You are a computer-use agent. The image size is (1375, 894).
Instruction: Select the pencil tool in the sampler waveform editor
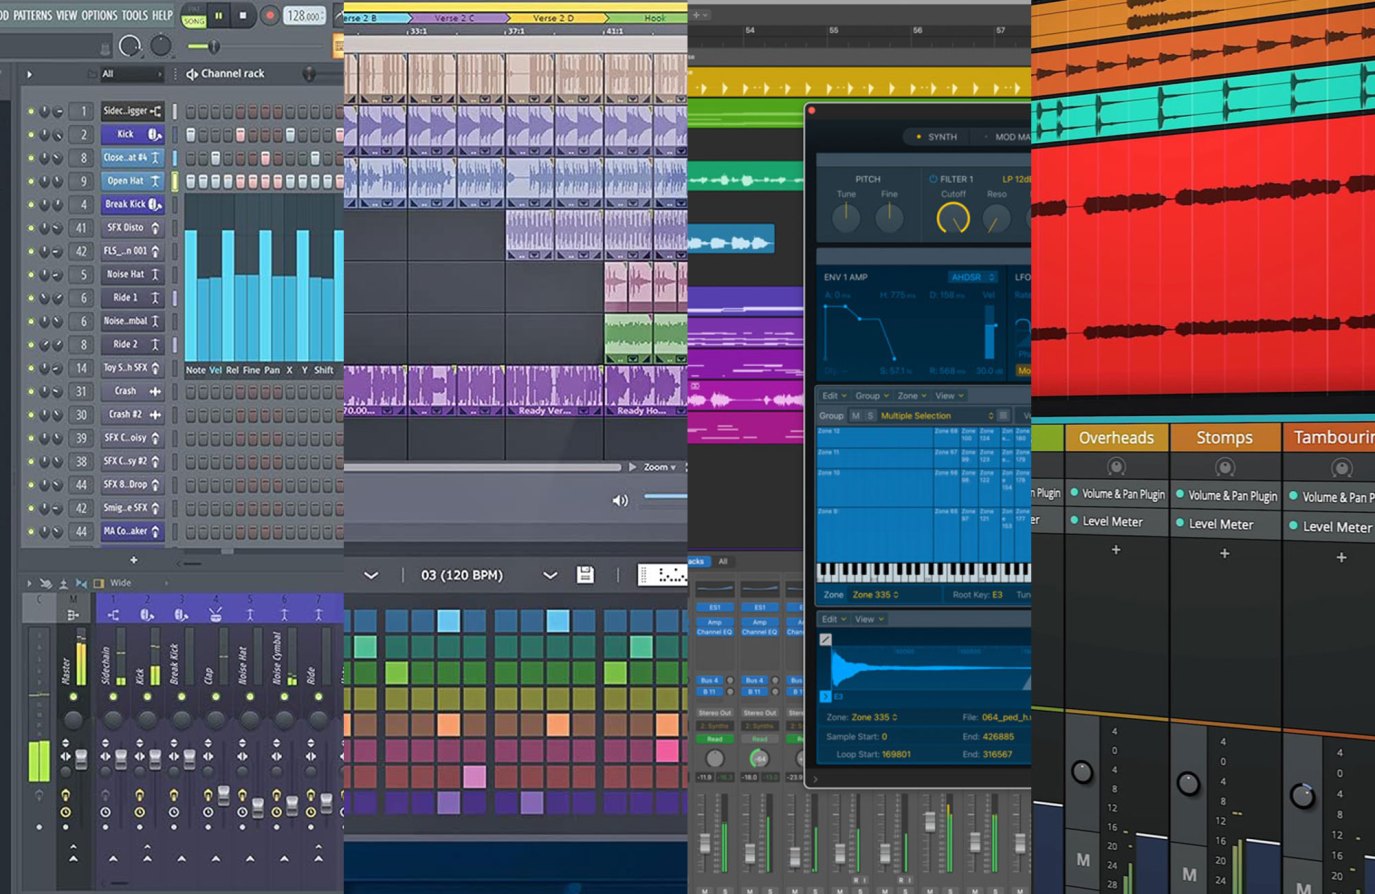pyautogui.click(x=825, y=637)
